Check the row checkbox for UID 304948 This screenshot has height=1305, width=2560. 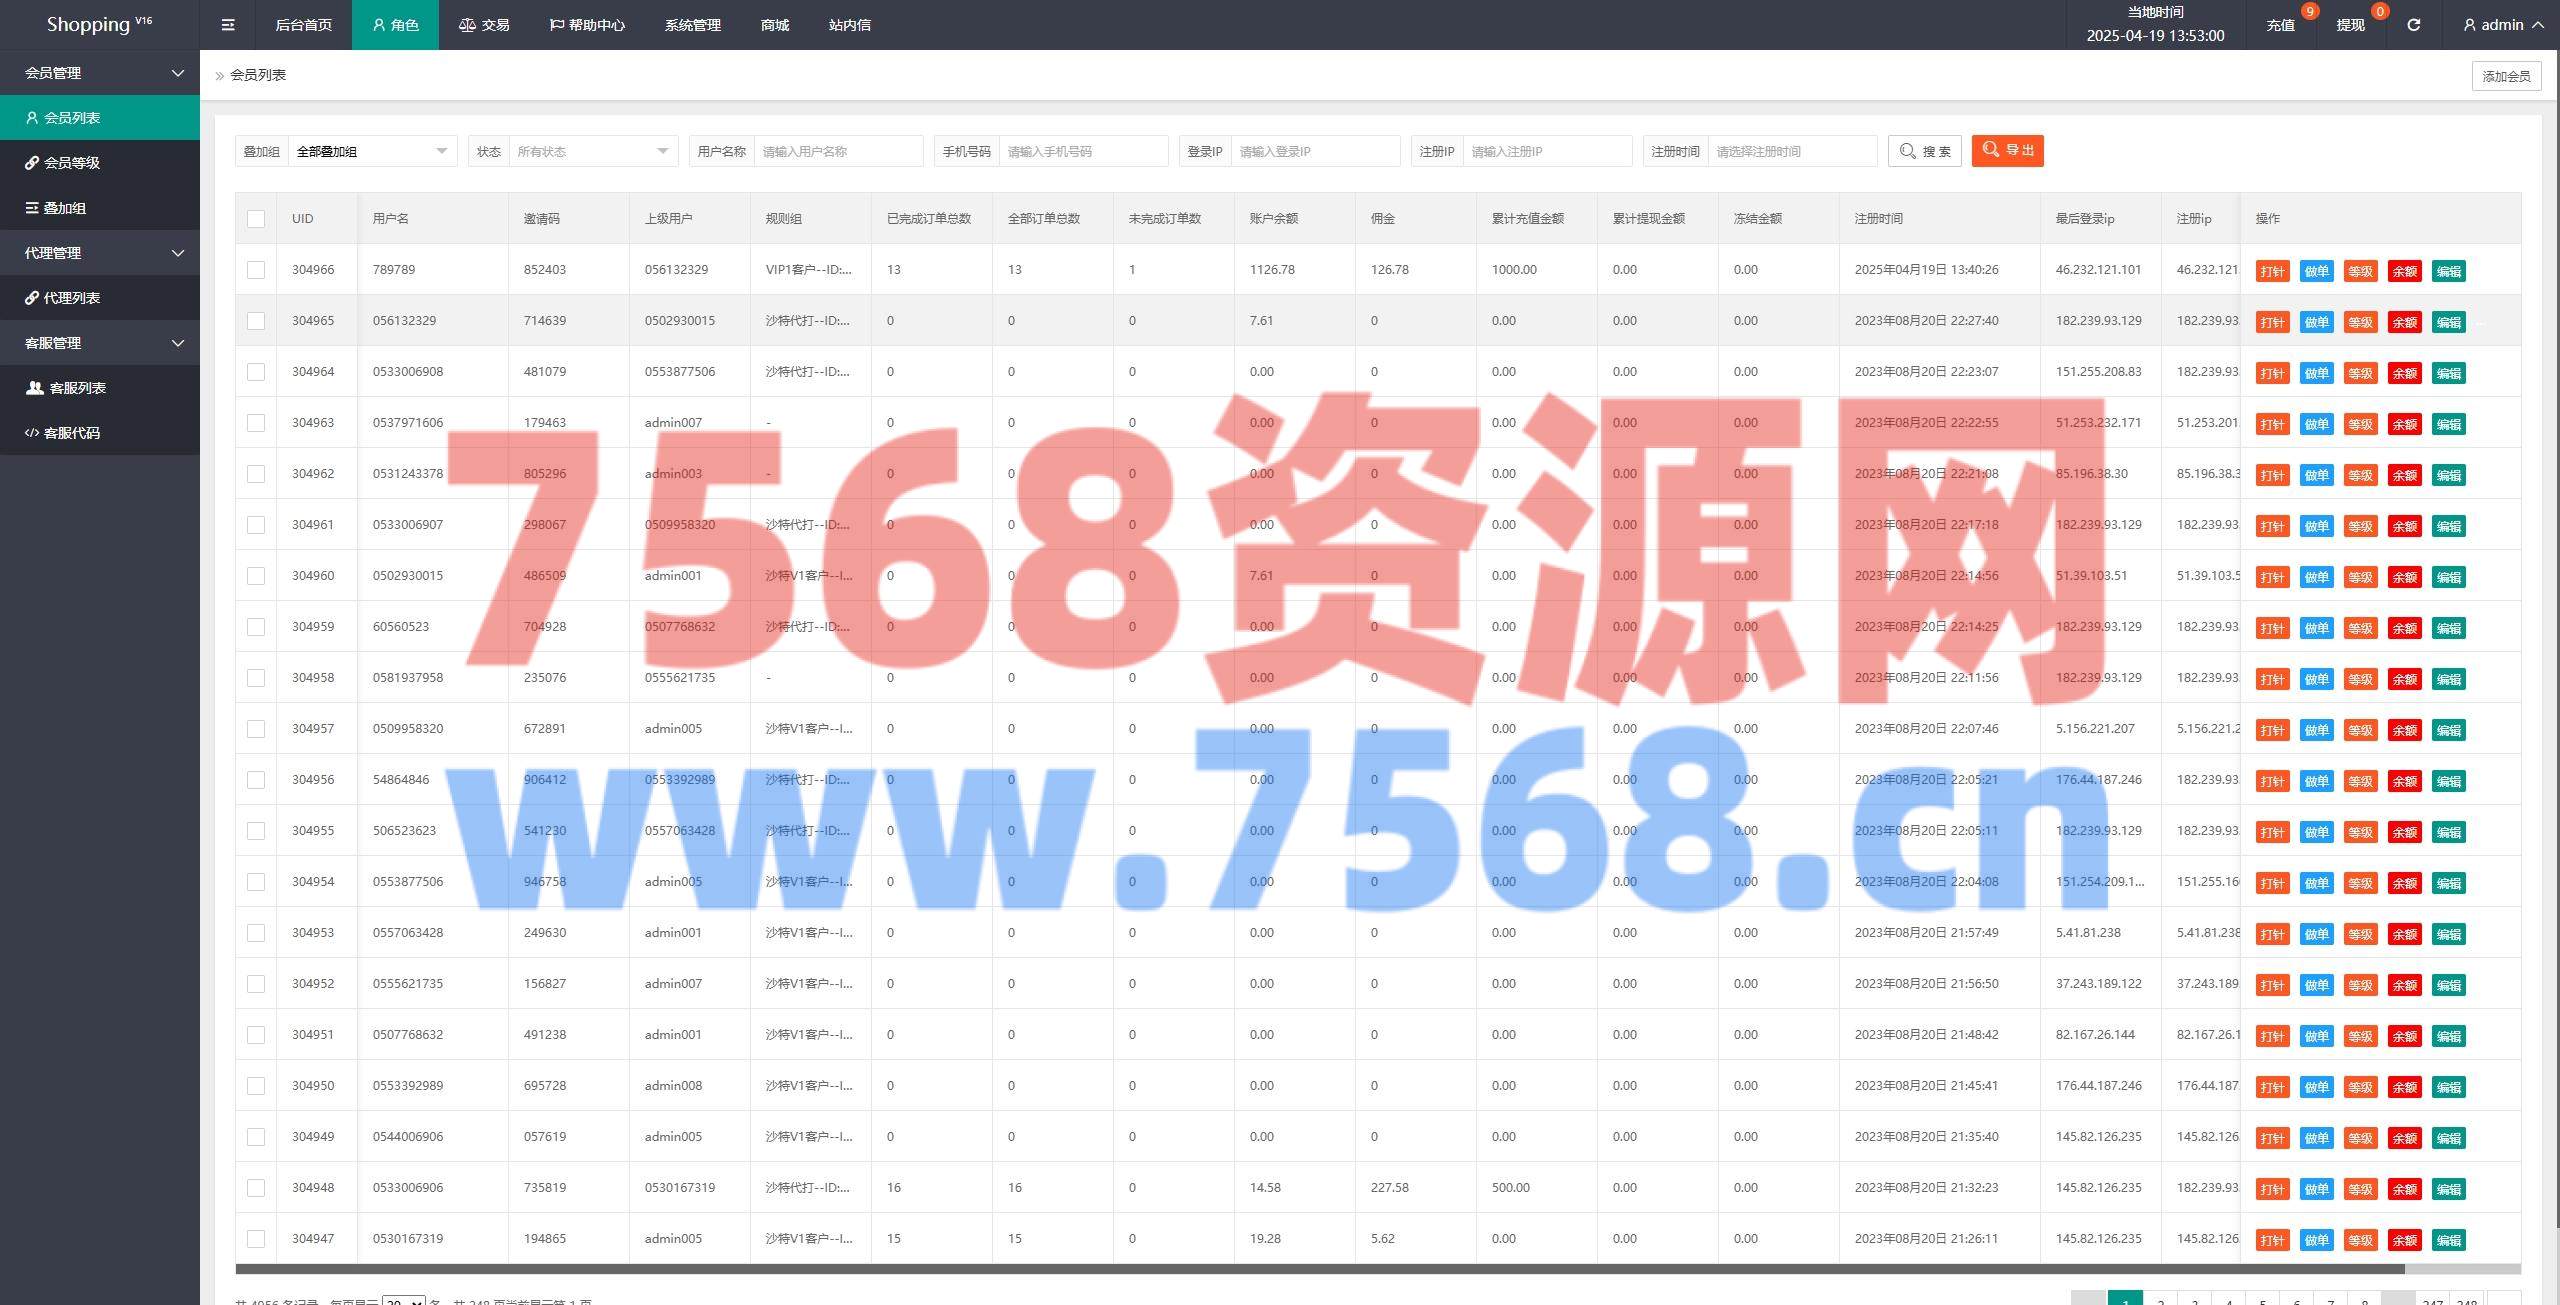click(x=256, y=1188)
